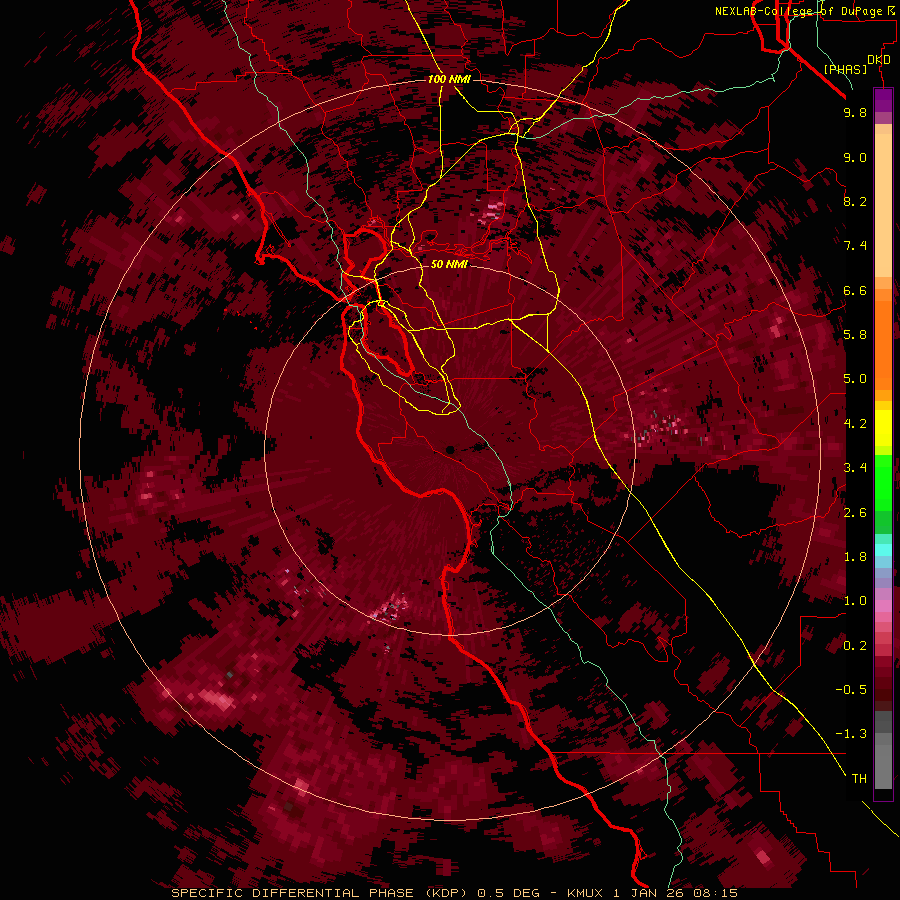900x900 pixels.
Task: Click the 2.6 scale label
Action: point(855,513)
